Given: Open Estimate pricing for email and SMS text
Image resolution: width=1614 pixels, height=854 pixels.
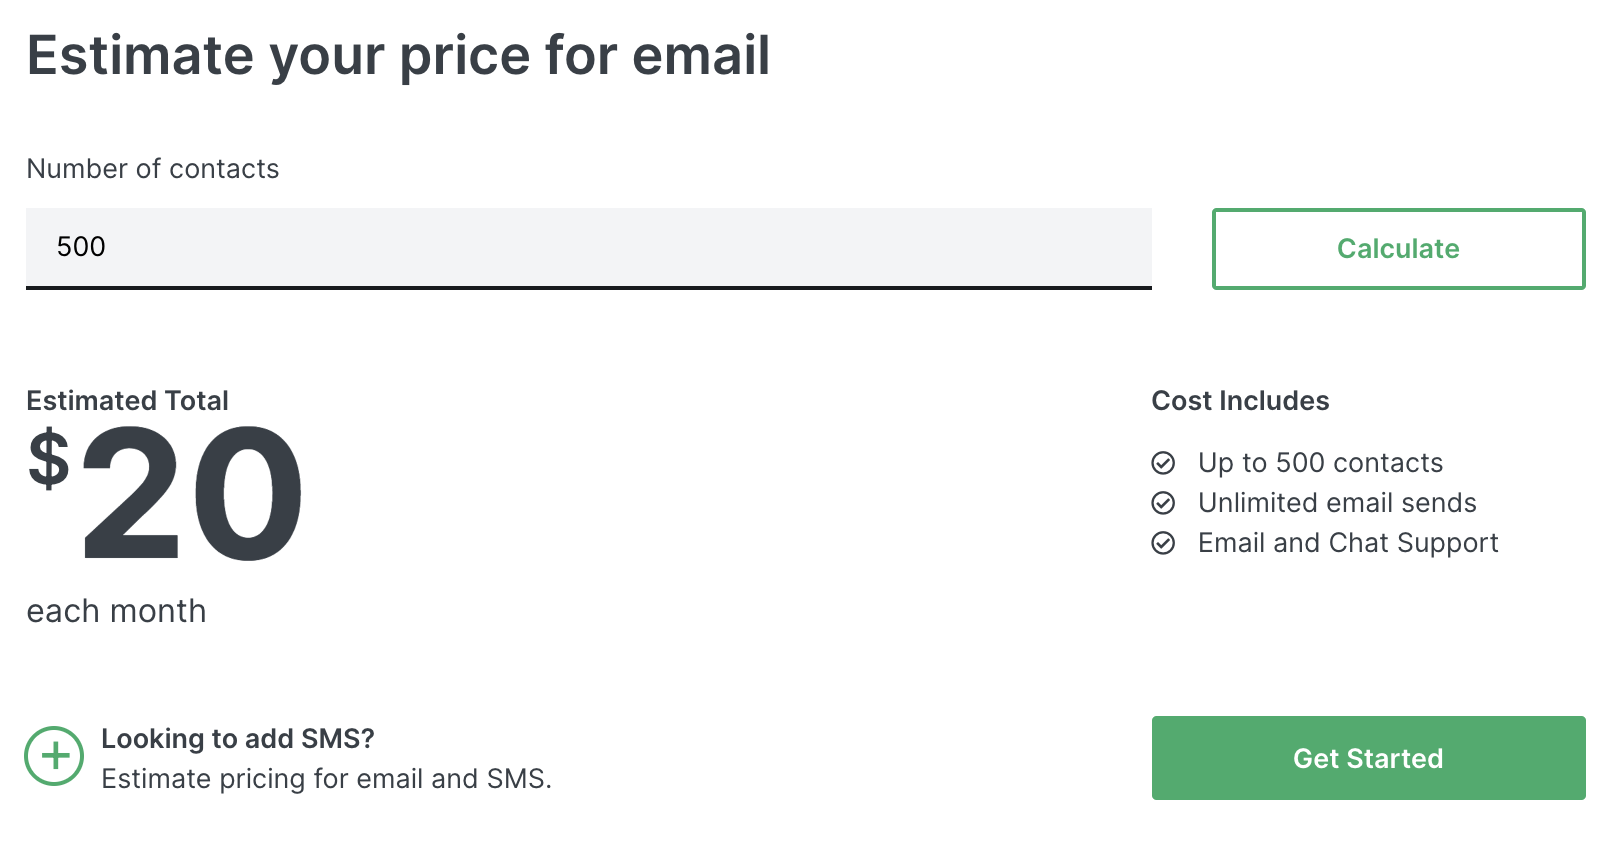Looking at the screenshot, I should [327, 779].
